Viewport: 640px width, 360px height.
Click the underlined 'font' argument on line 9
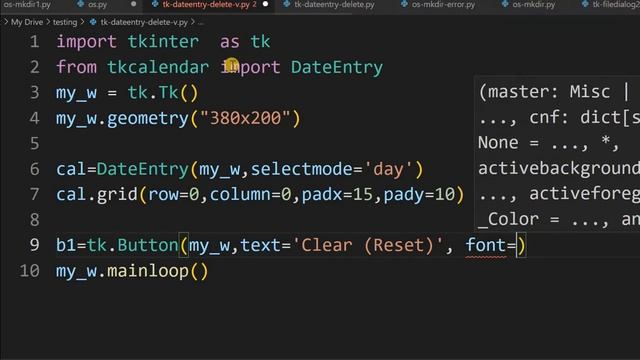pos(486,245)
